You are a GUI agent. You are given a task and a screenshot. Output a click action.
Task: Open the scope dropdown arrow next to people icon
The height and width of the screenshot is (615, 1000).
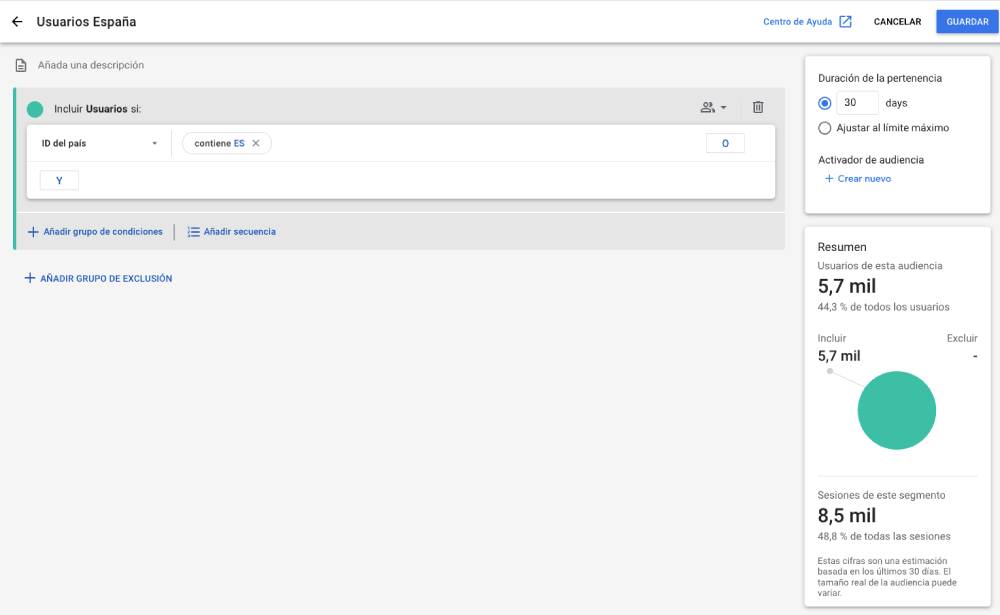click(x=724, y=108)
